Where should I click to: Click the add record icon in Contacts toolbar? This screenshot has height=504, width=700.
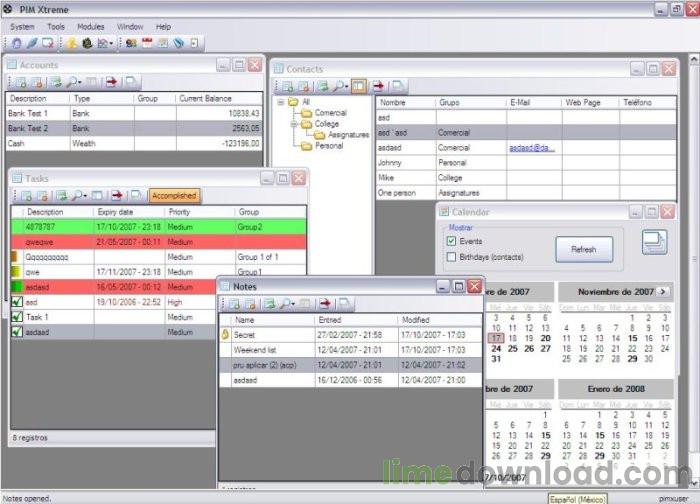pos(288,86)
